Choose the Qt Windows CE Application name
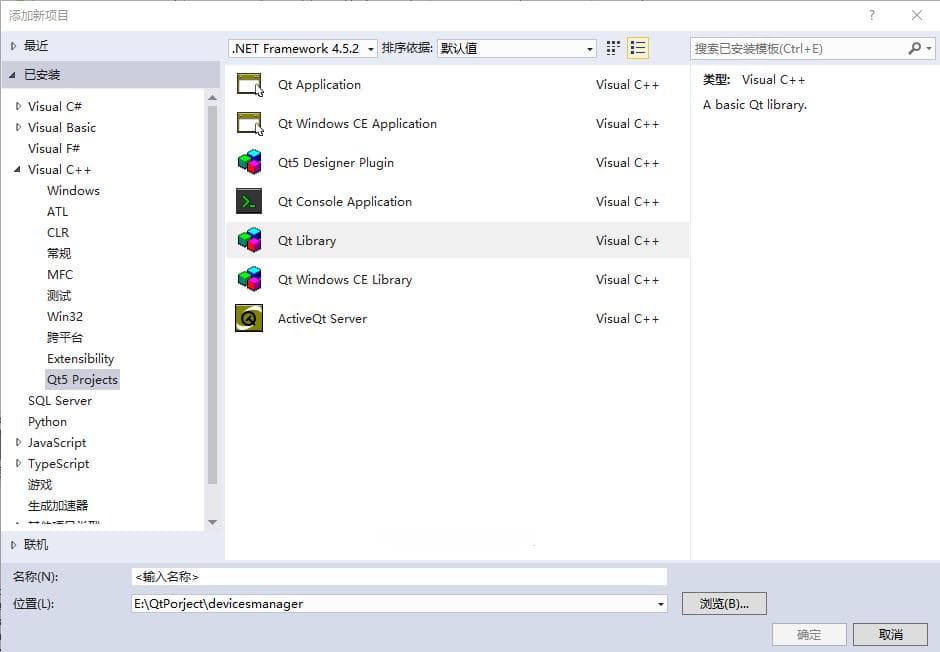Screen dimensions: 940x652 [357, 123]
